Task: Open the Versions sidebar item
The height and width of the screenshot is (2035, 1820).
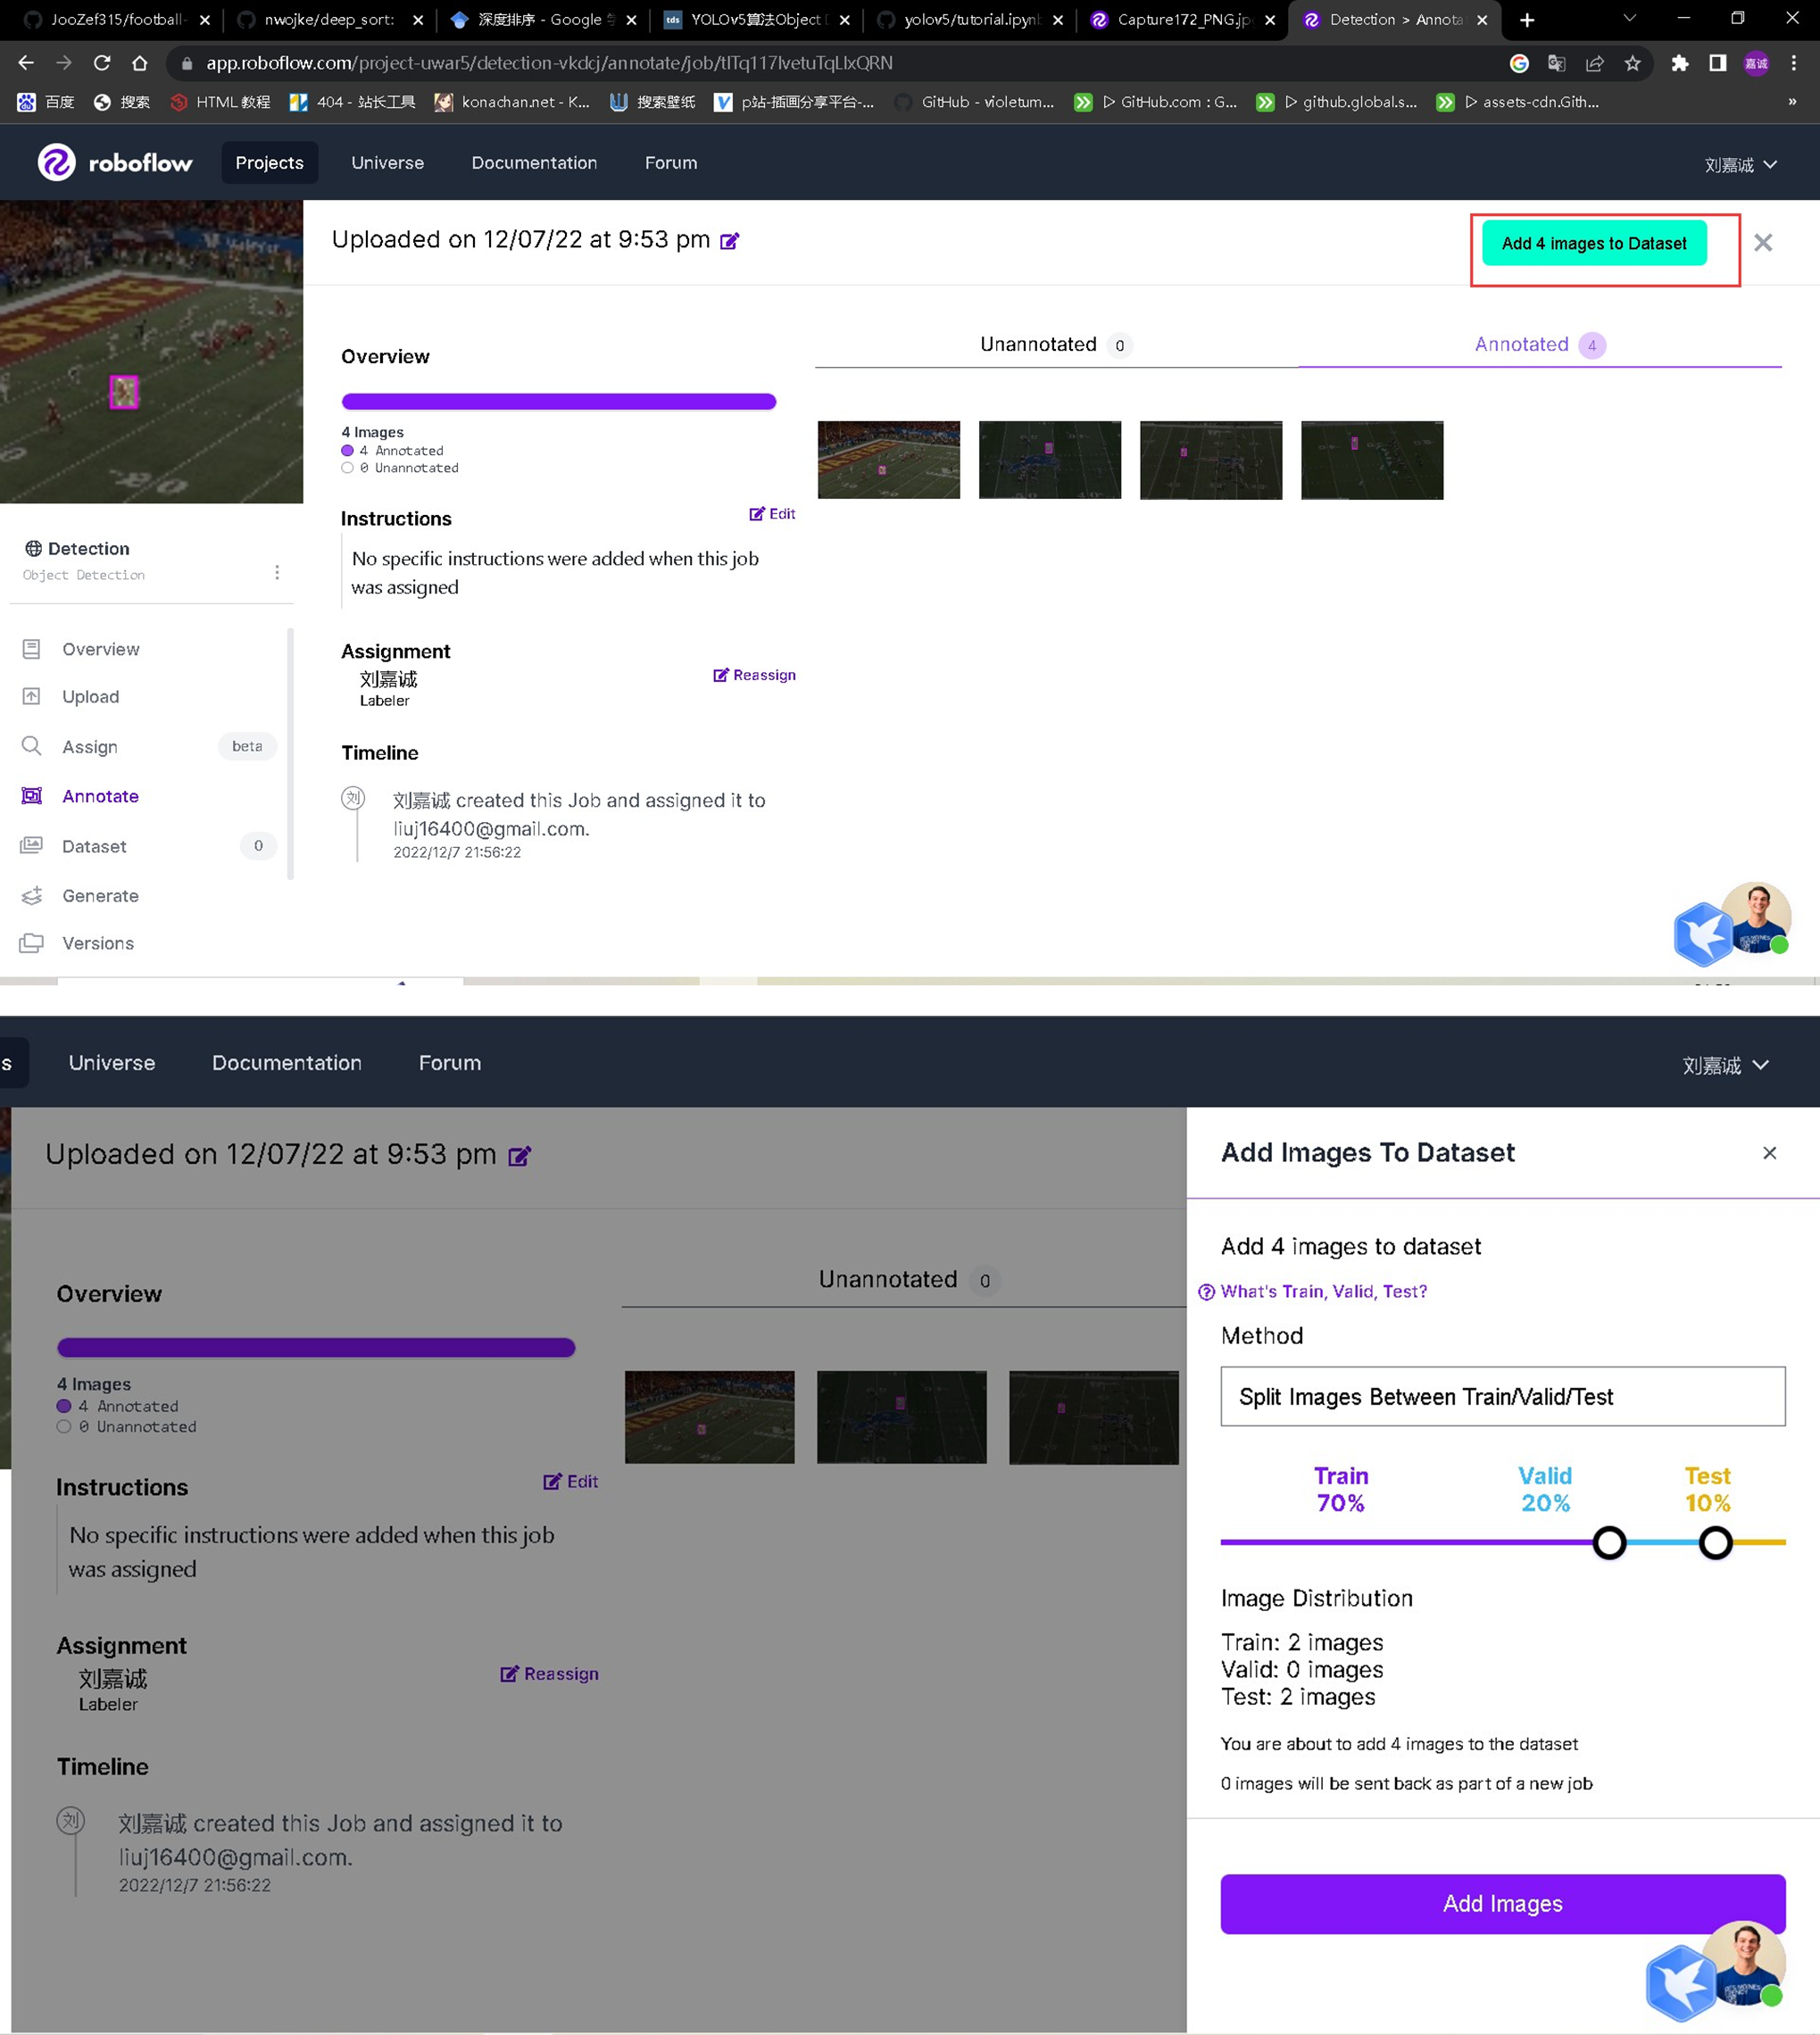Action: tap(97, 943)
